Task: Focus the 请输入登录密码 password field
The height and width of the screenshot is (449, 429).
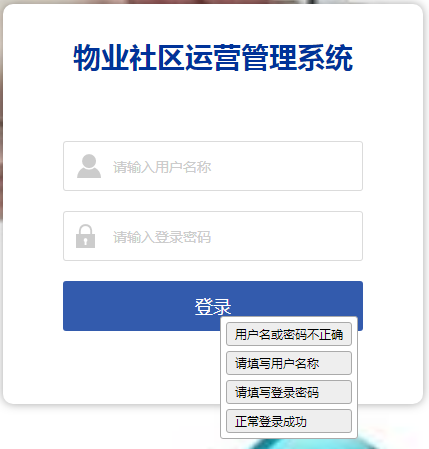Action: (x=213, y=236)
